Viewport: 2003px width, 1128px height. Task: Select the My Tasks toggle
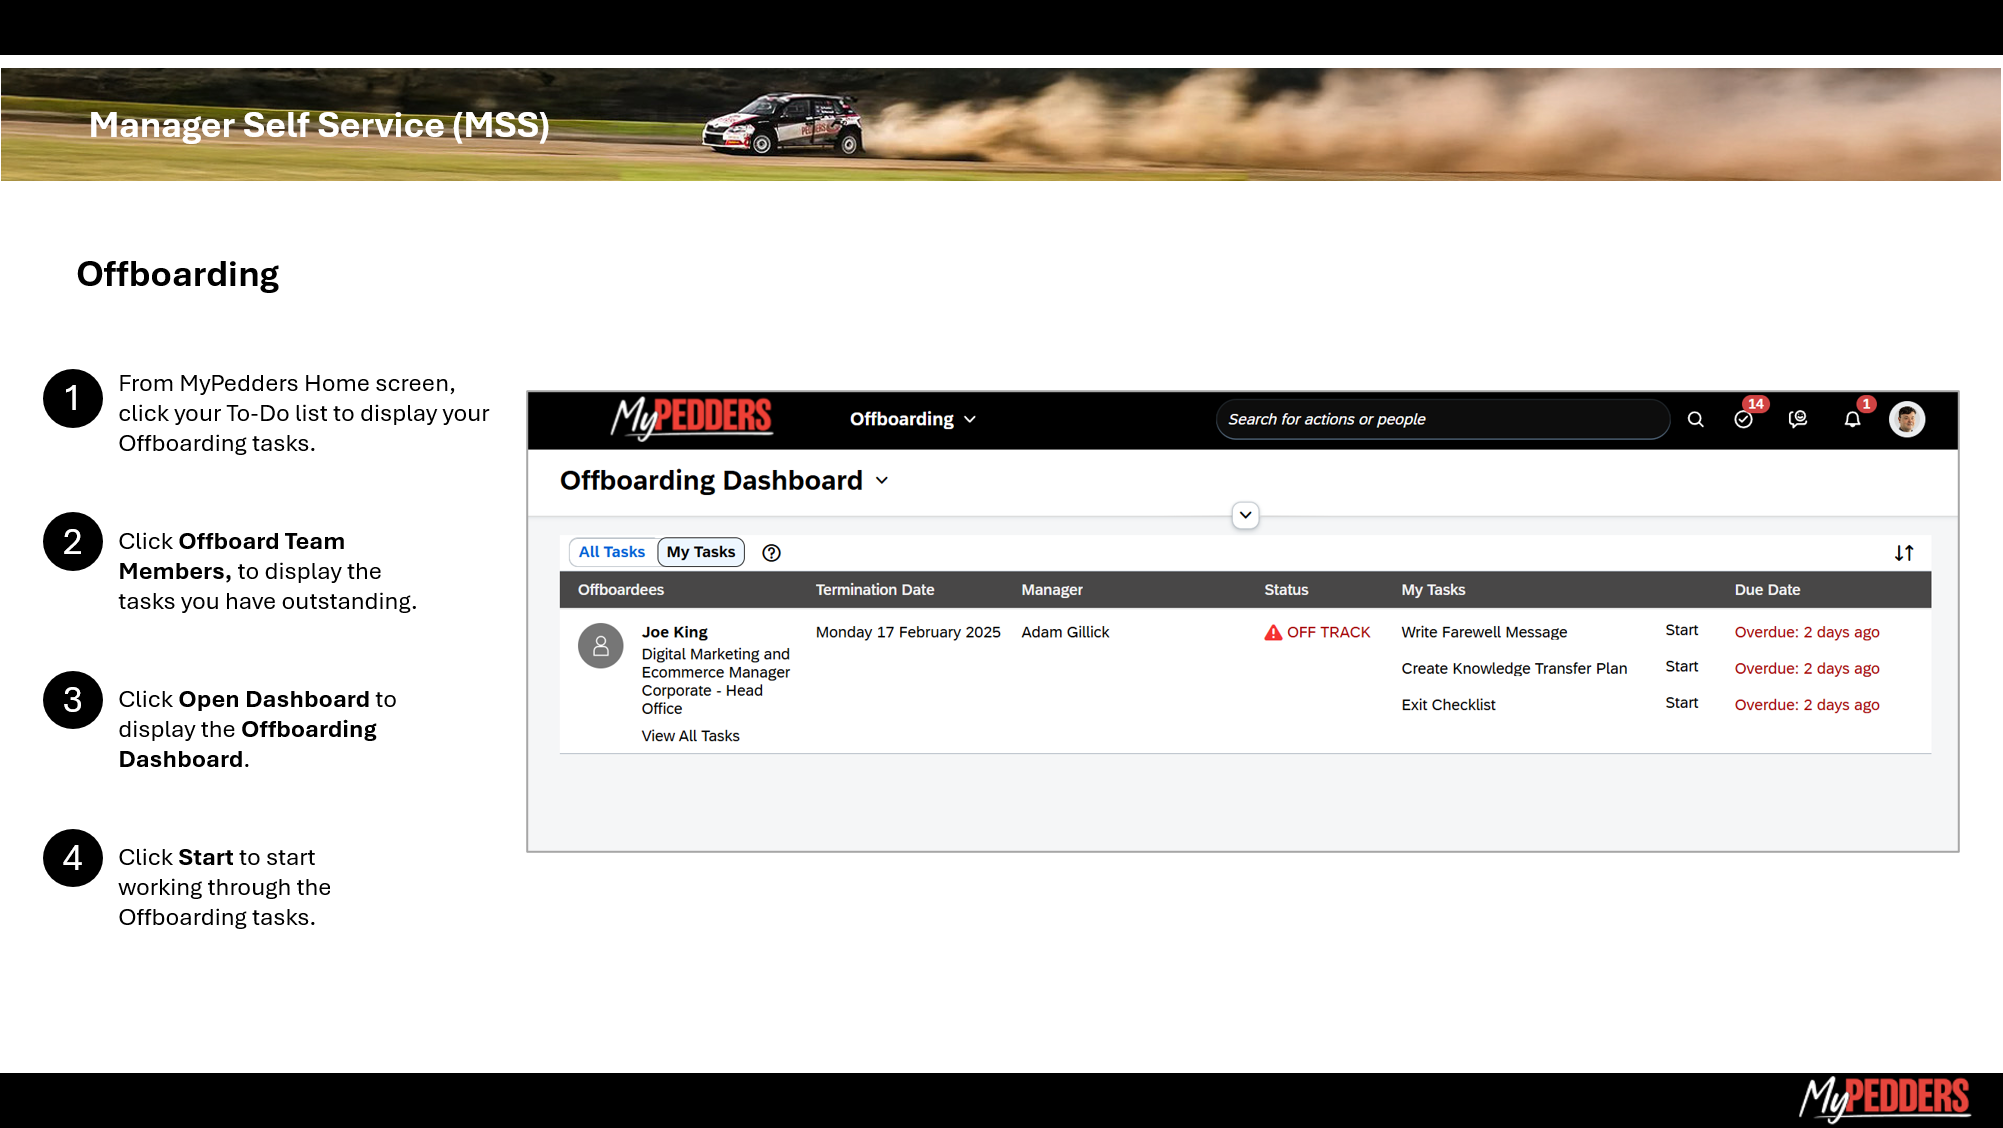700,552
